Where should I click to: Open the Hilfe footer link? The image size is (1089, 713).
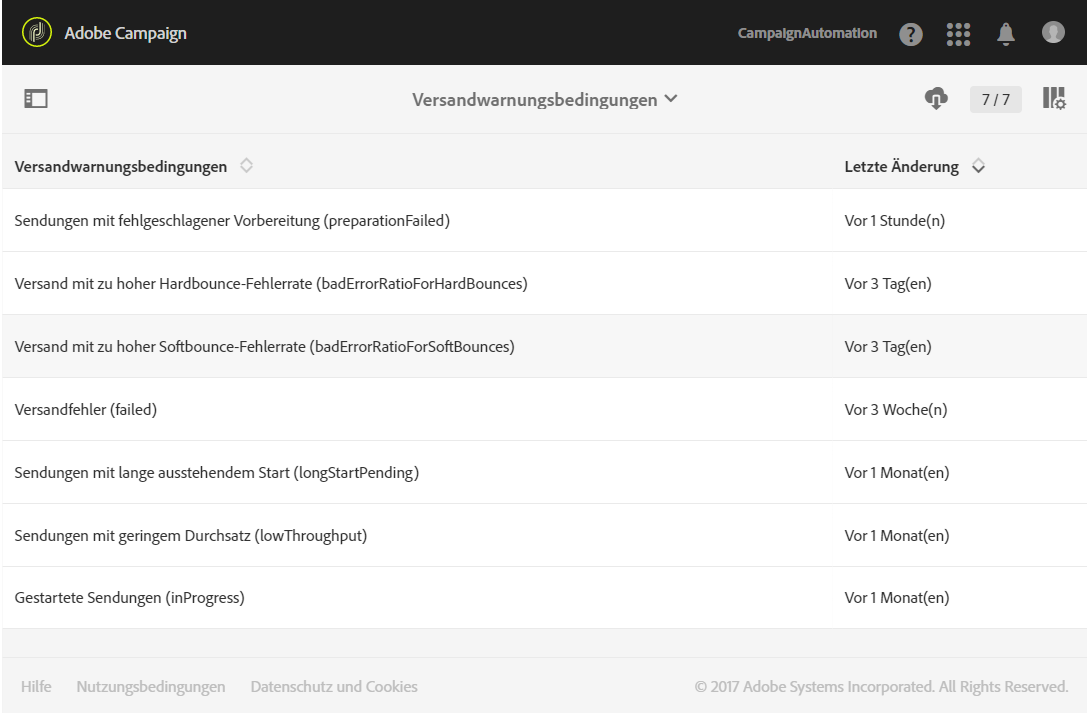coord(36,686)
